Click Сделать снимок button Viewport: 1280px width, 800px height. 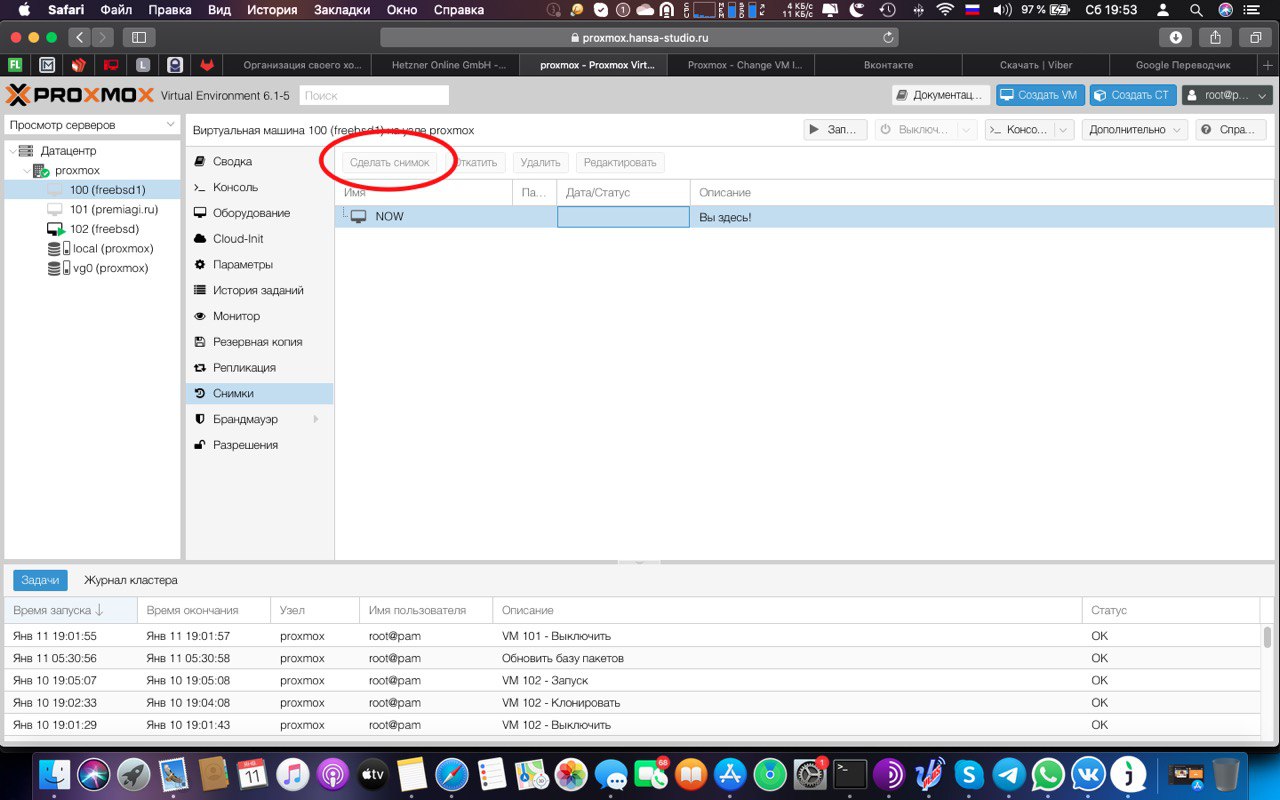[x=390, y=162]
